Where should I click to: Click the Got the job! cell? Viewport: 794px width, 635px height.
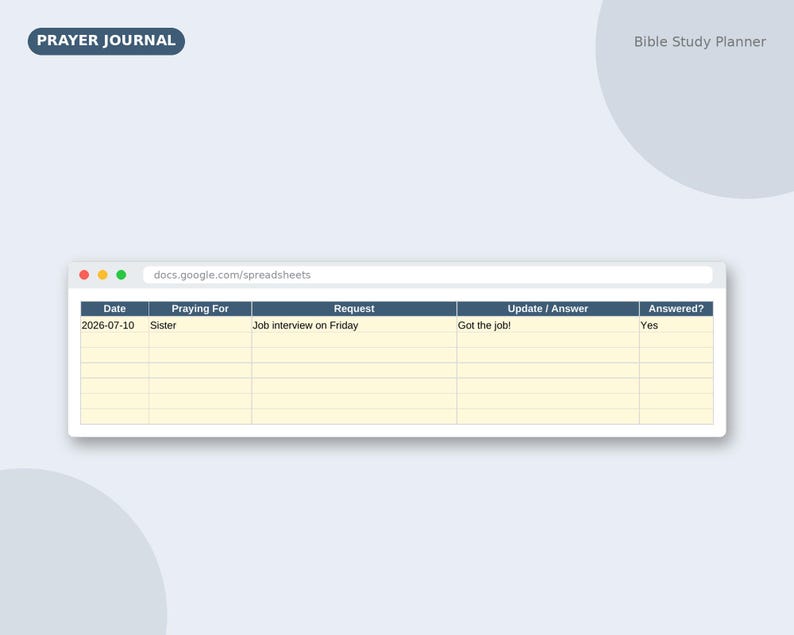click(x=548, y=325)
